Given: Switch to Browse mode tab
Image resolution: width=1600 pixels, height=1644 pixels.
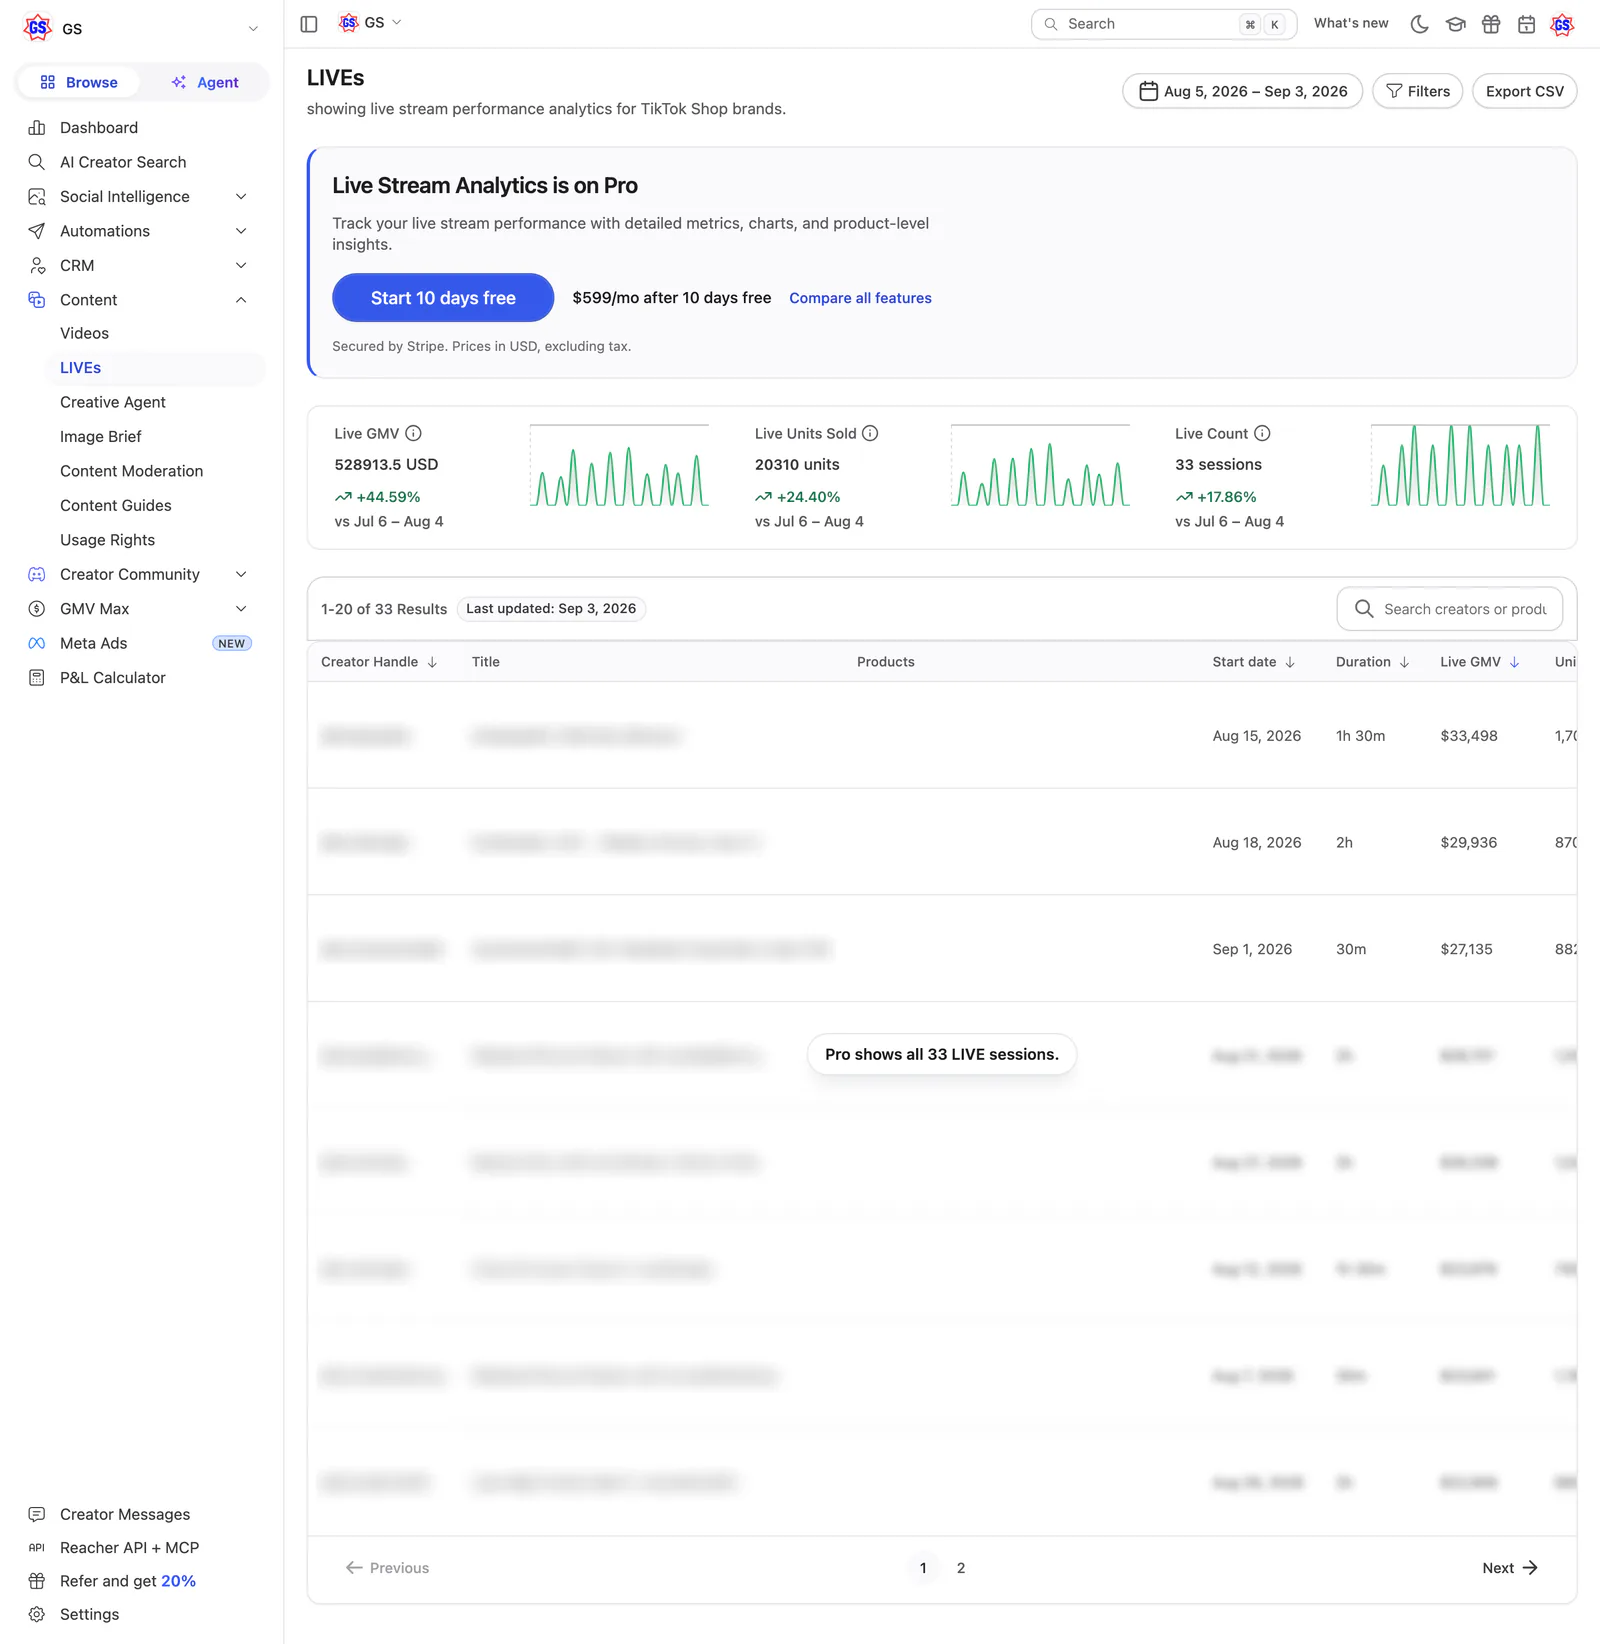Looking at the screenshot, I should tap(79, 82).
